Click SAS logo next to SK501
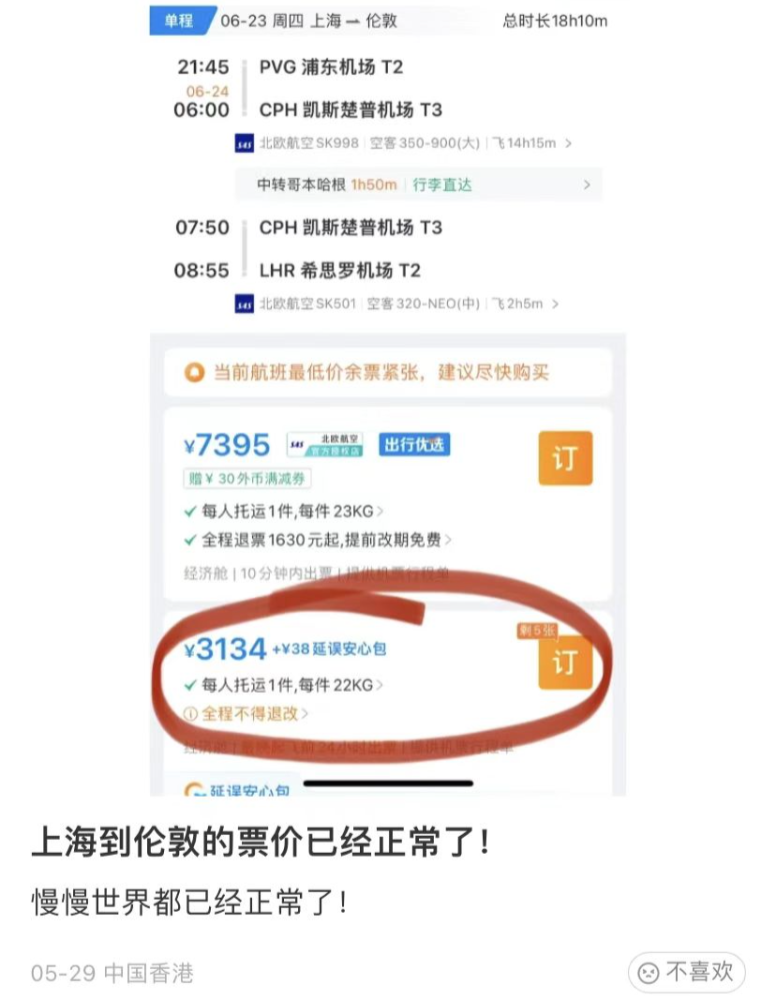Viewport: 776px width, 1000px height. coord(244,304)
